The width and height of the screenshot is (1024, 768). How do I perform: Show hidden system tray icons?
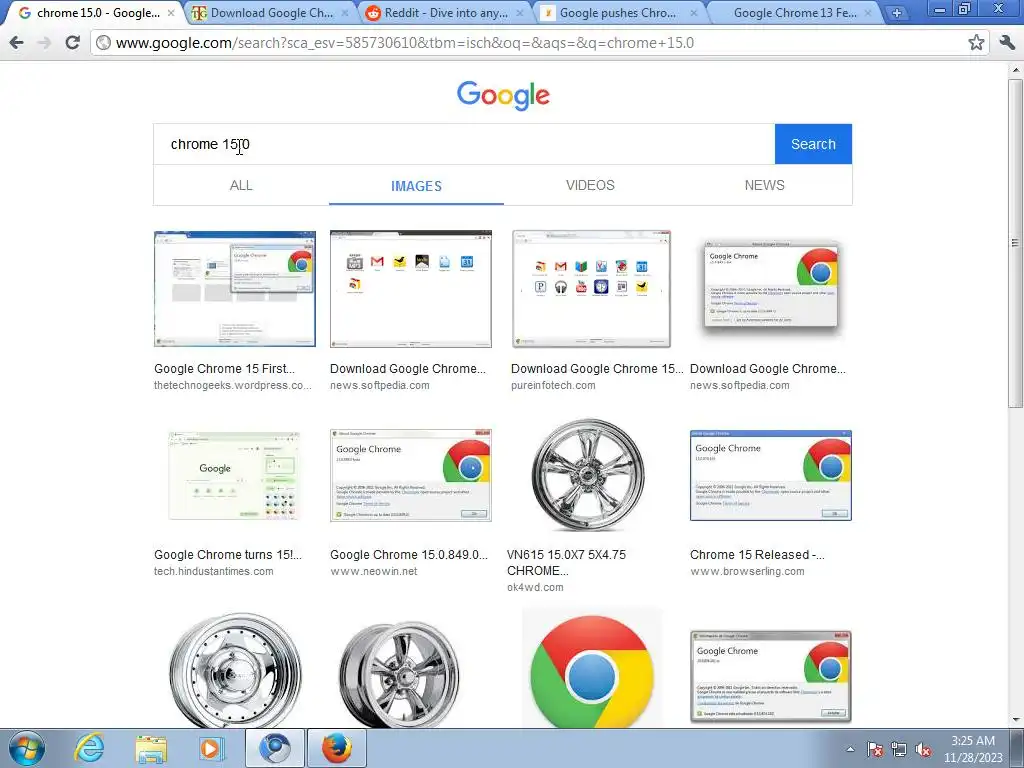tap(850, 750)
